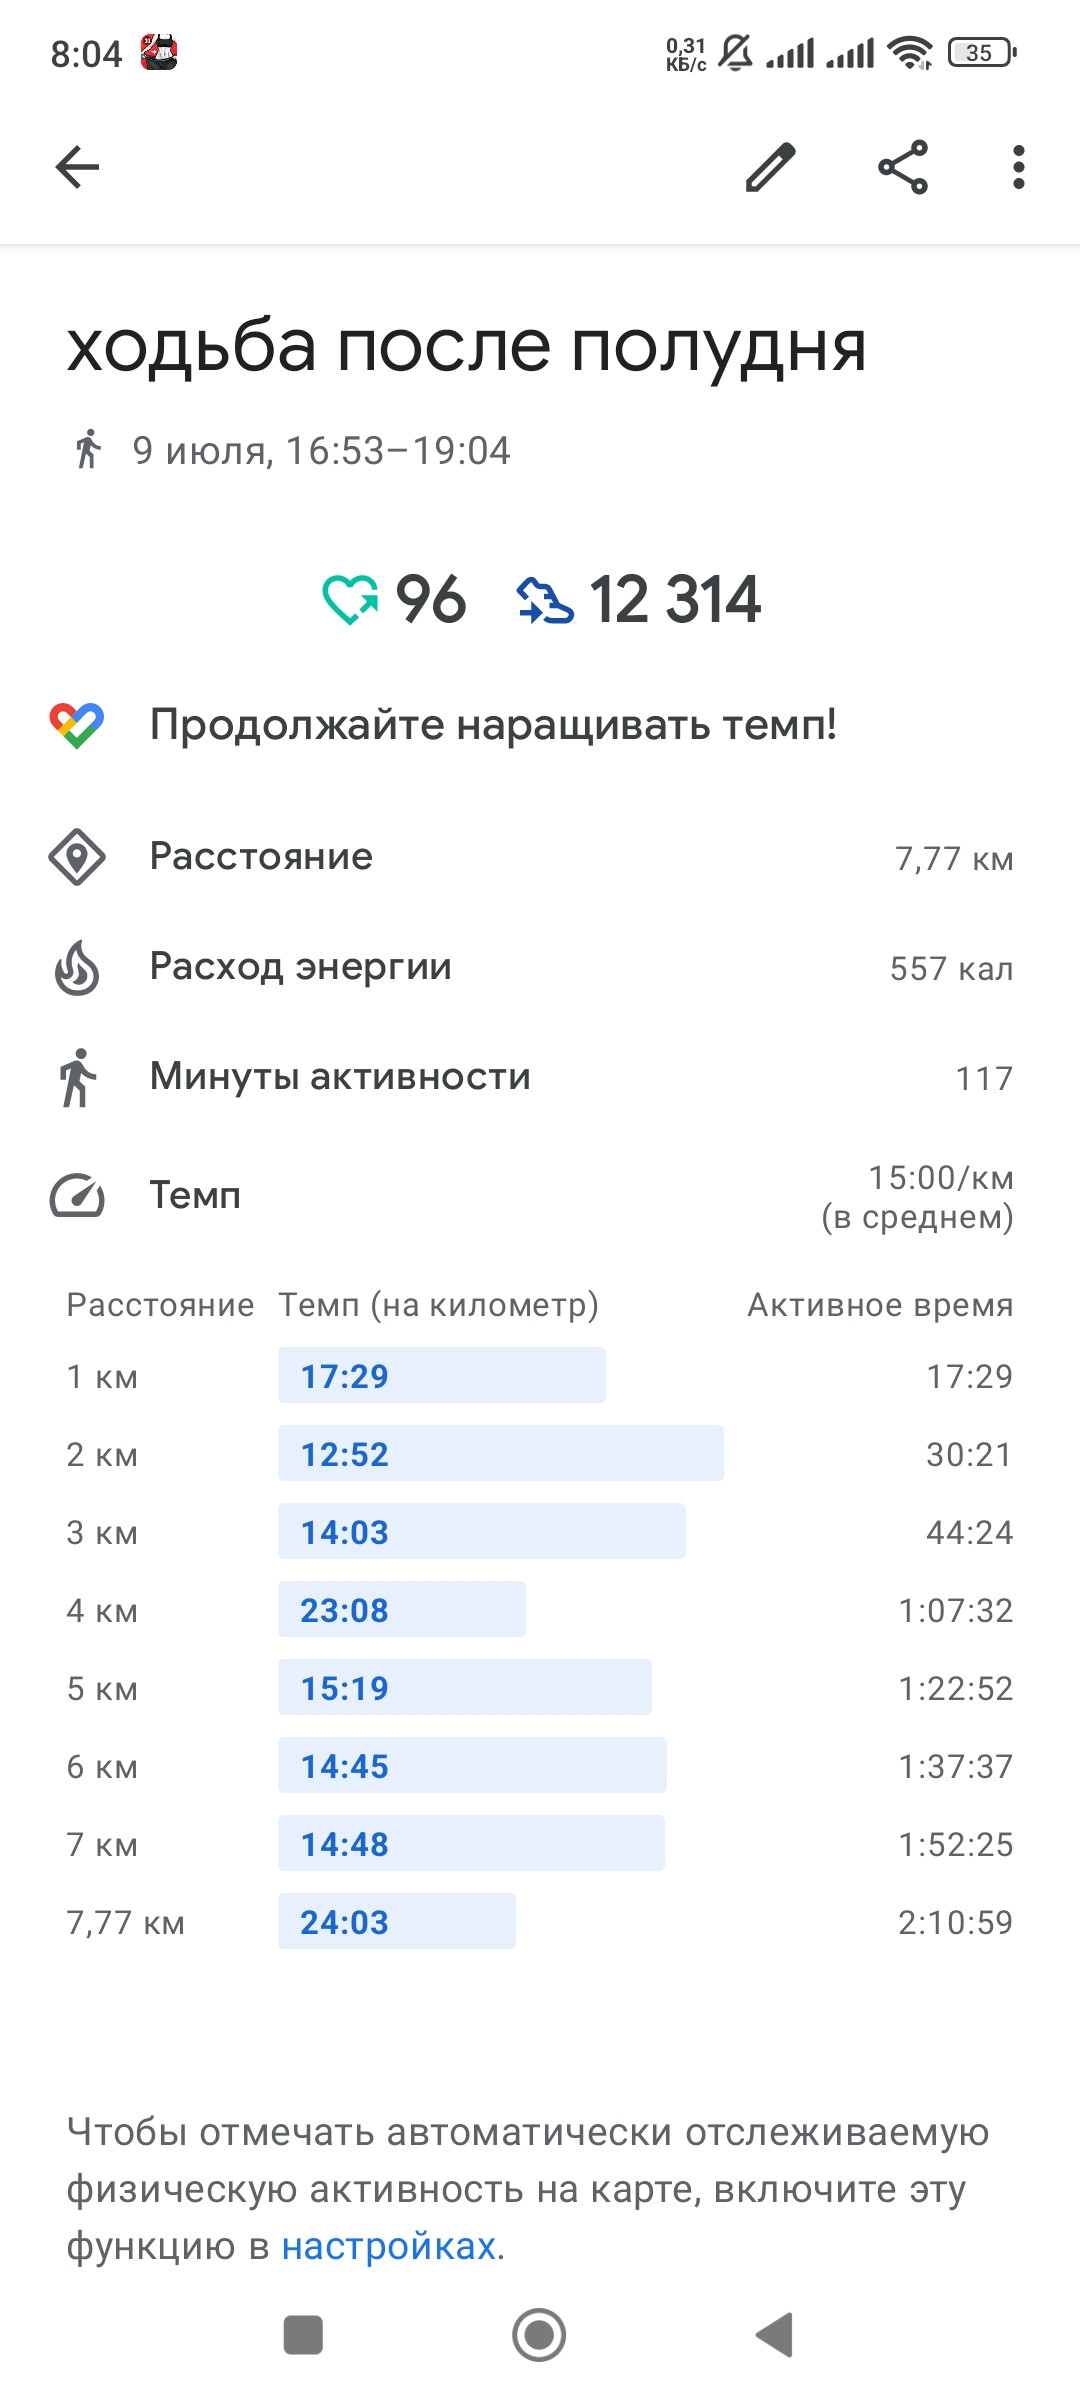Tap the Темп speedometer icon
Image resolution: width=1080 pixels, height=2400 pixels.
(77, 1196)
